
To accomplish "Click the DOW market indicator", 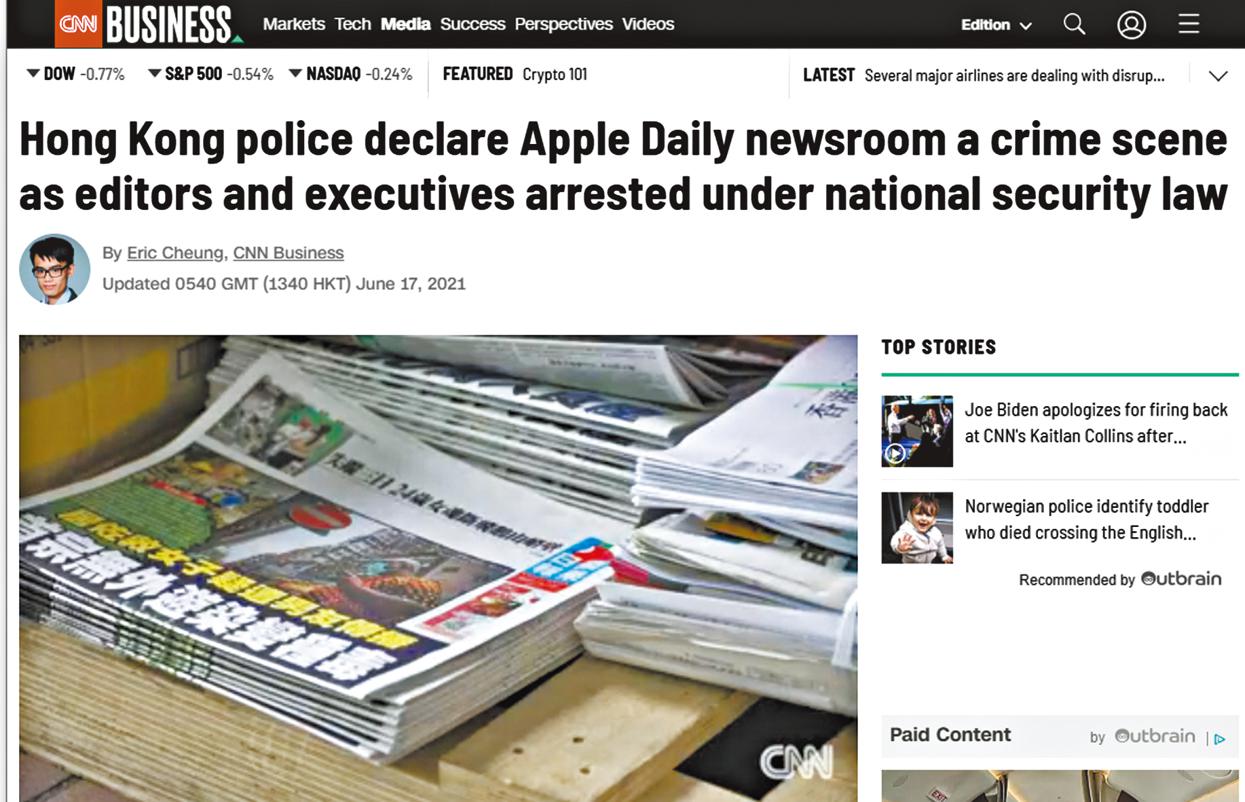I will click(x=76, y=74).
